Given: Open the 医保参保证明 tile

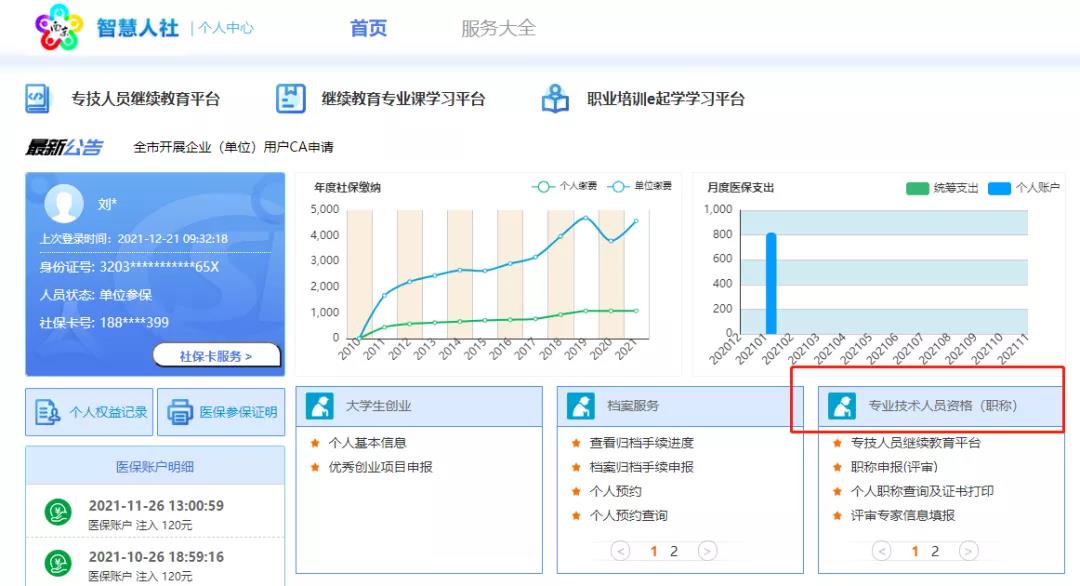Looking at the screenshot, I should click(222, 412).
